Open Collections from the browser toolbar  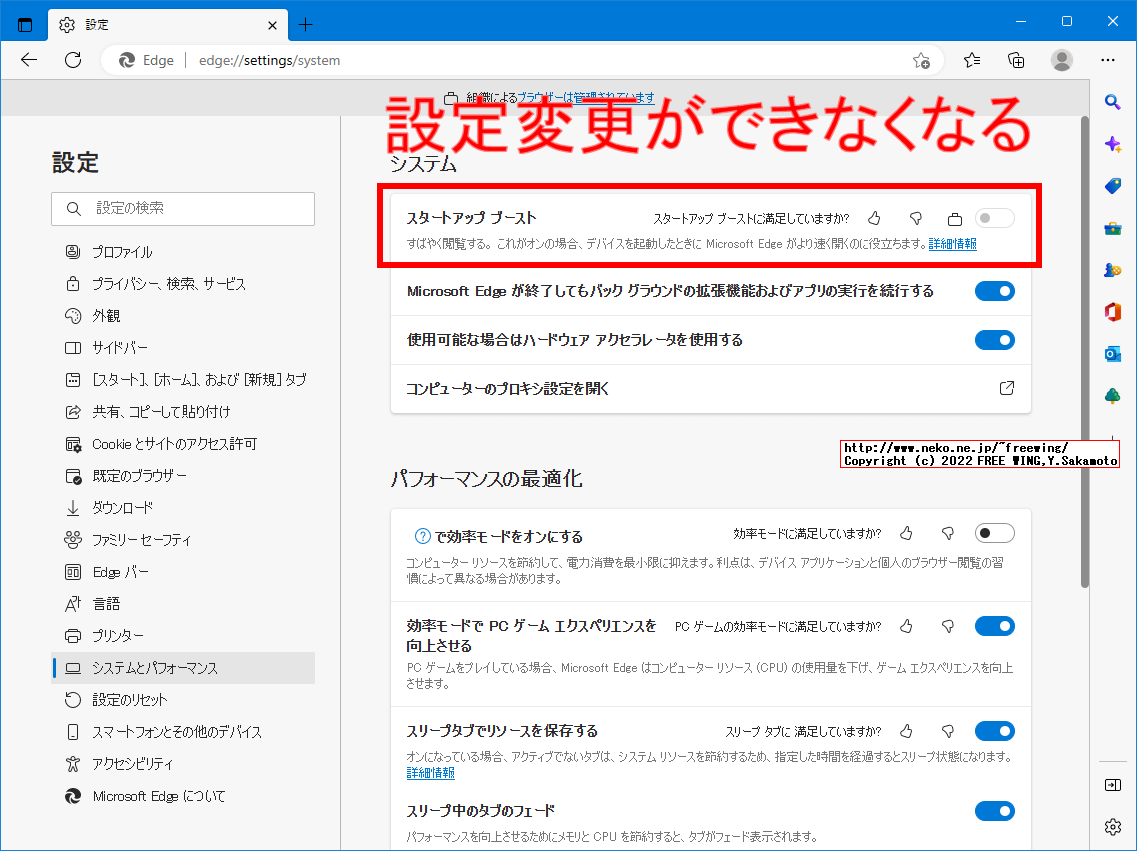click(1016, 60)
